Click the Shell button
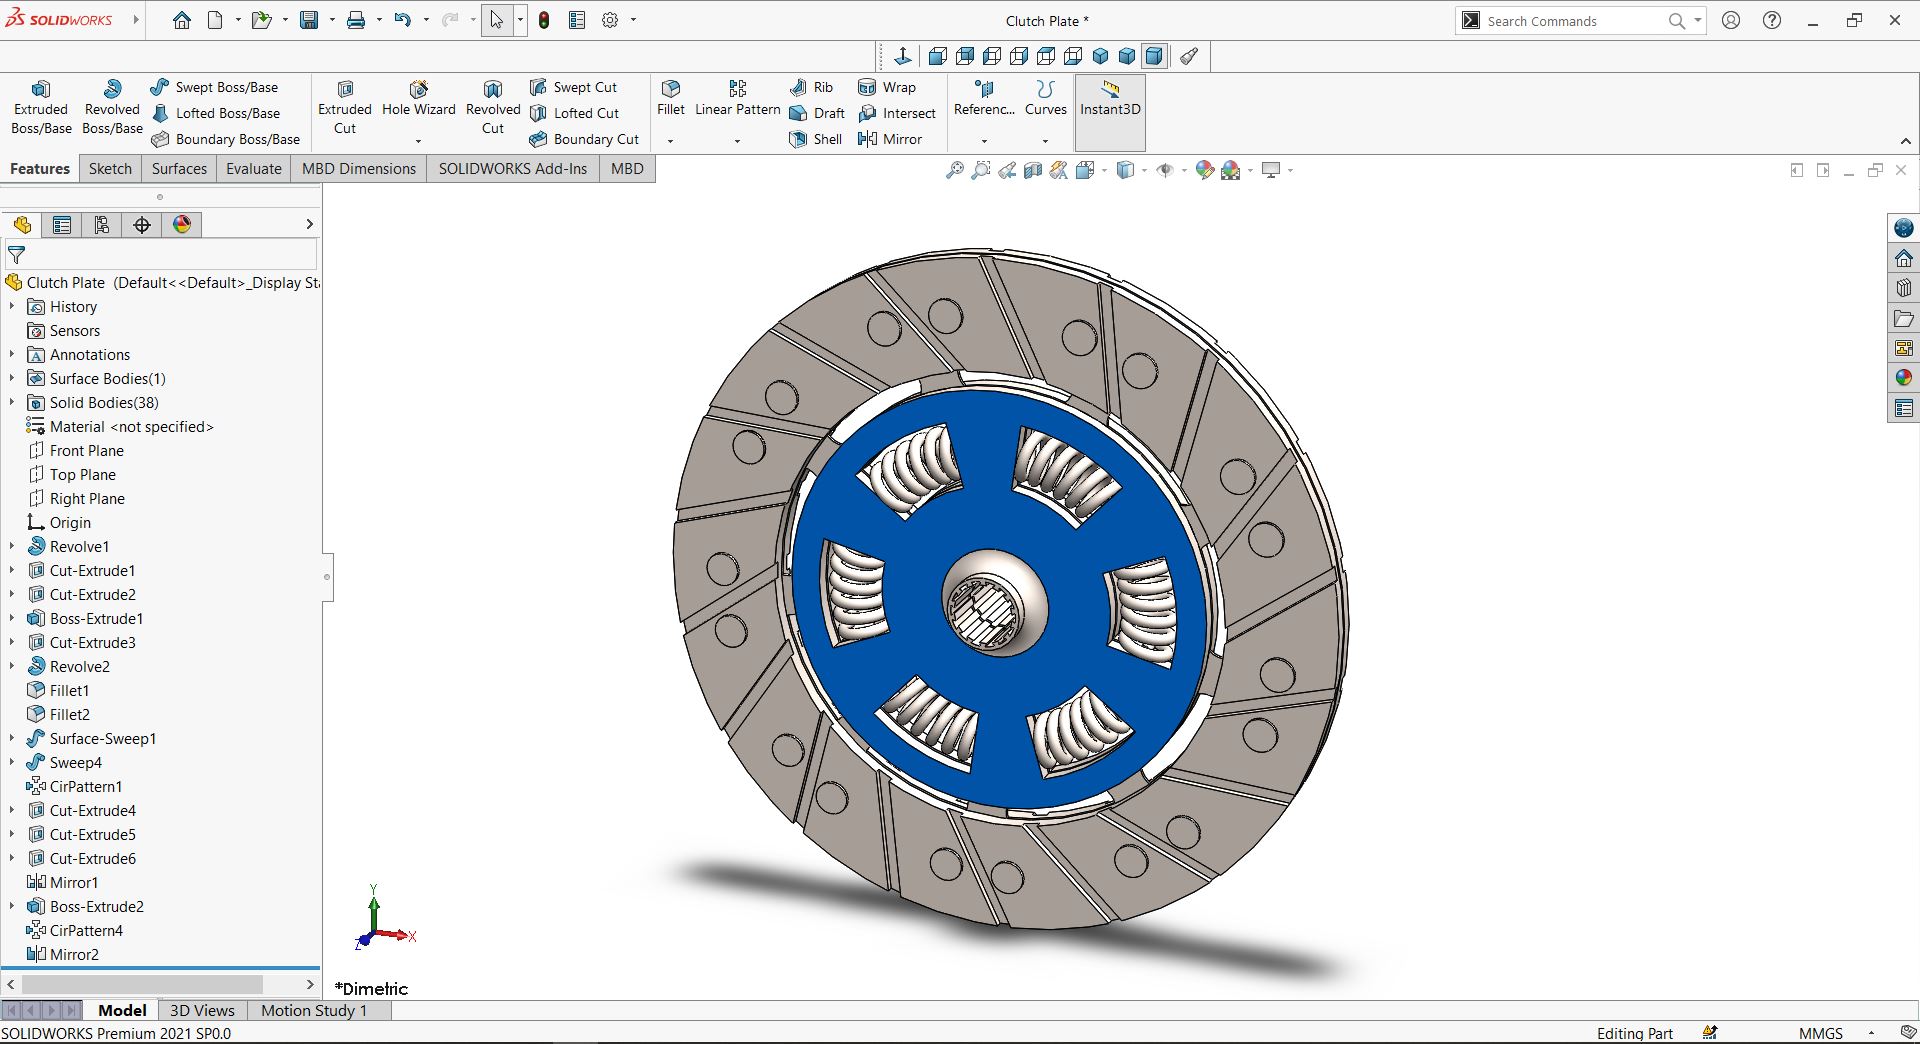This screenshot has width=1920, height=1044. 816,139
